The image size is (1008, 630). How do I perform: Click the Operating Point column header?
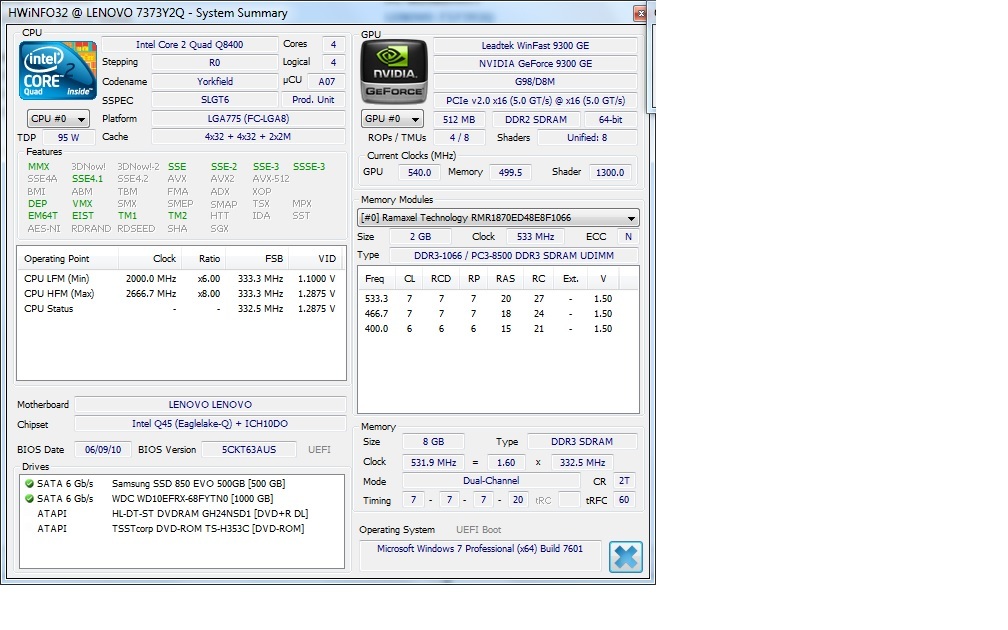[68, 258]
